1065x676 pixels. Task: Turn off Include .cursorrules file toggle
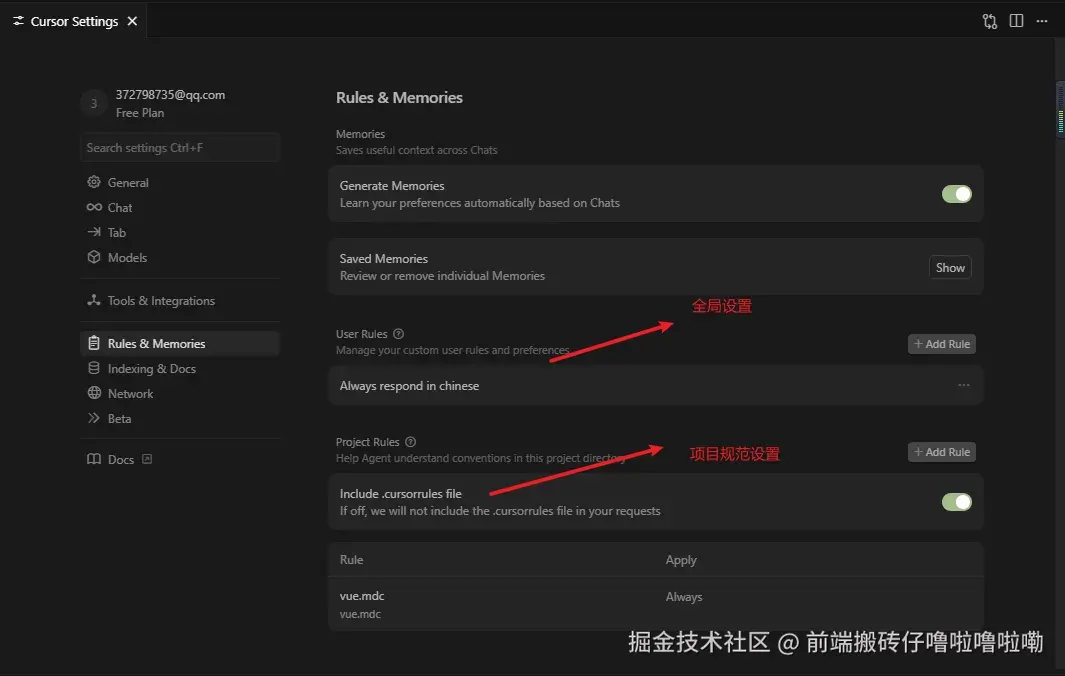(x=956, y=502)
